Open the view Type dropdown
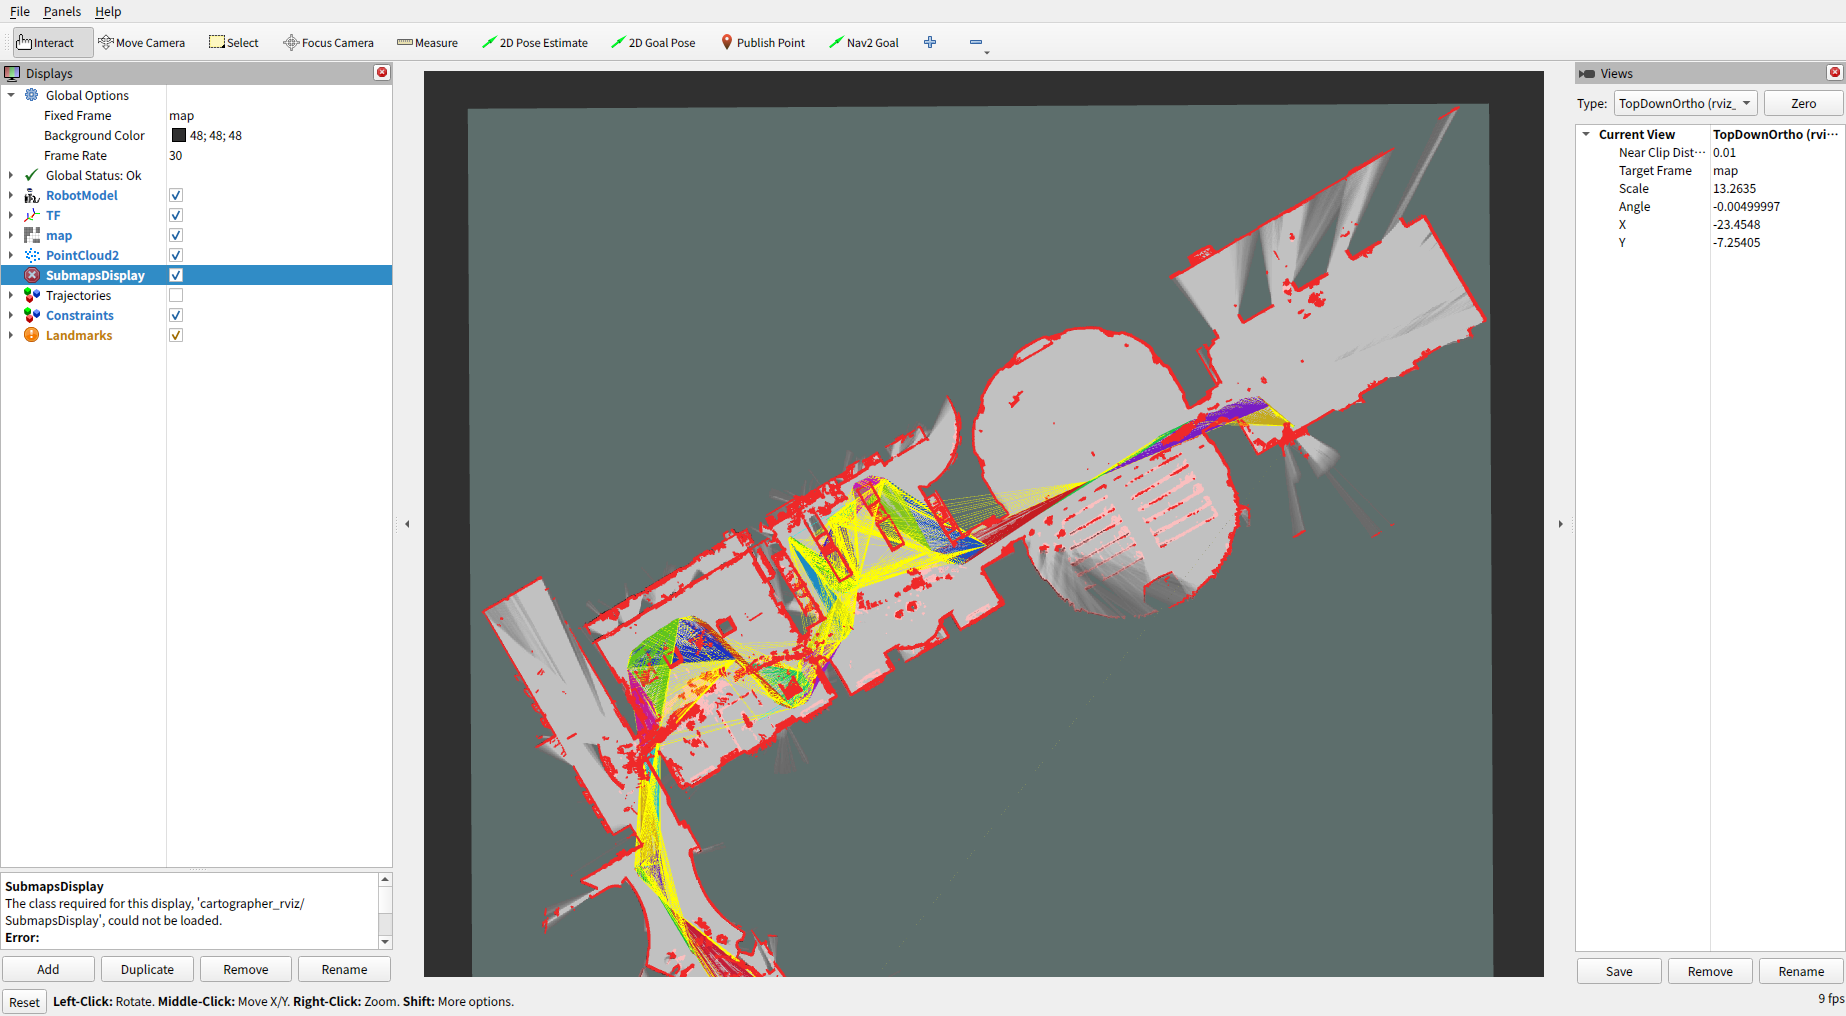Image resolution: width=1846 pixels, height=1016 pixels. click(x=1684, y=103)
